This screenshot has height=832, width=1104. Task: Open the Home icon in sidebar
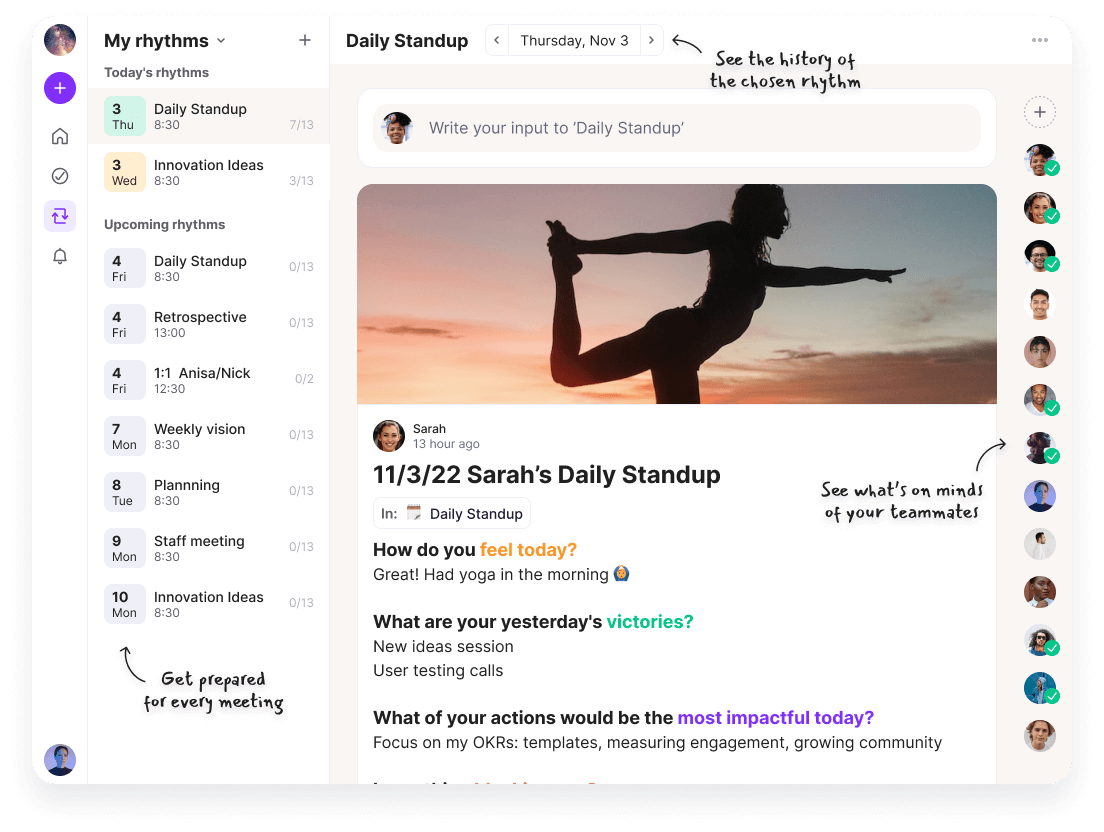tap(60, 136)
